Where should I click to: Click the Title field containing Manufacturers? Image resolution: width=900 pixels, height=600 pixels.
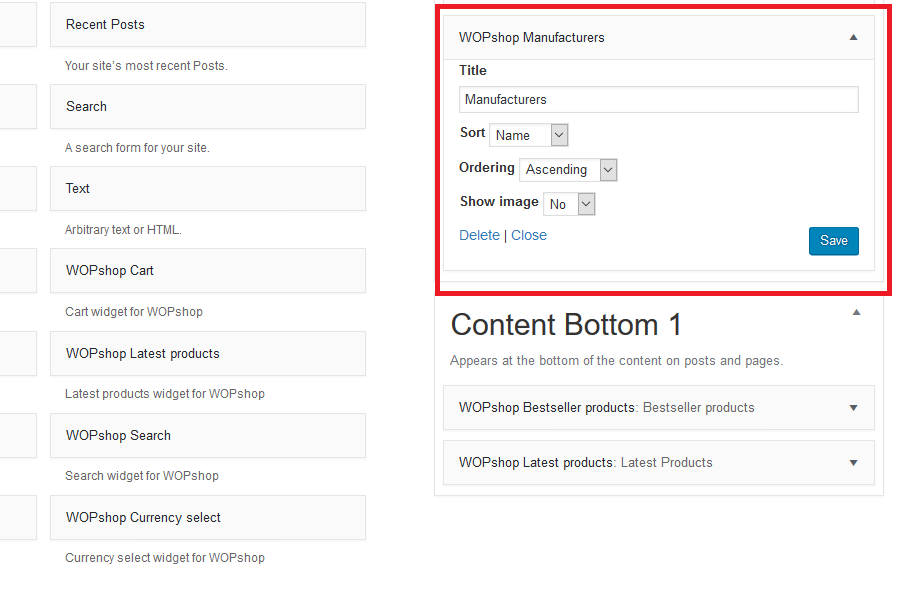(x=658, y=100)
